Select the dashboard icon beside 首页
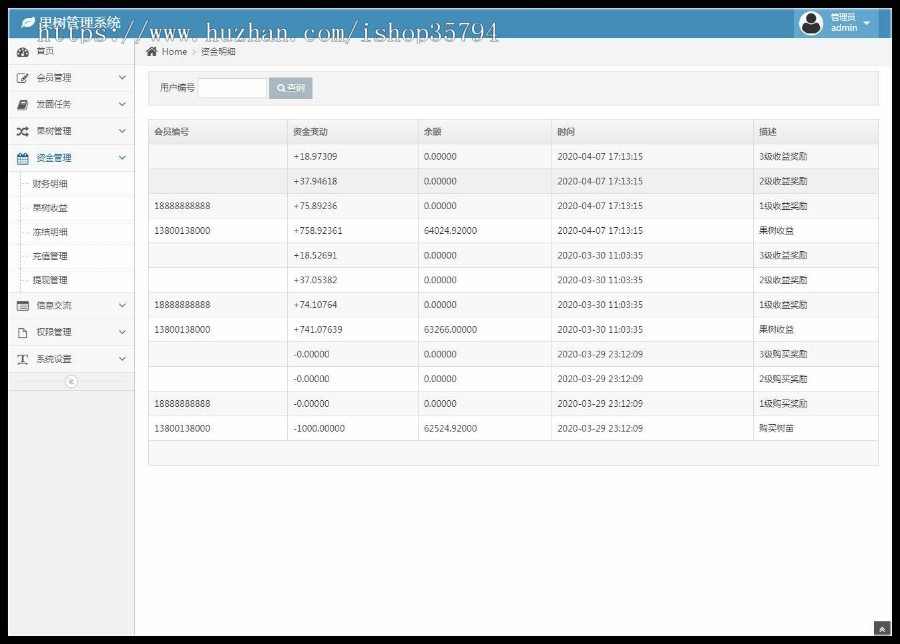Viewport: 900px width, 644px height. pos(24,51)
